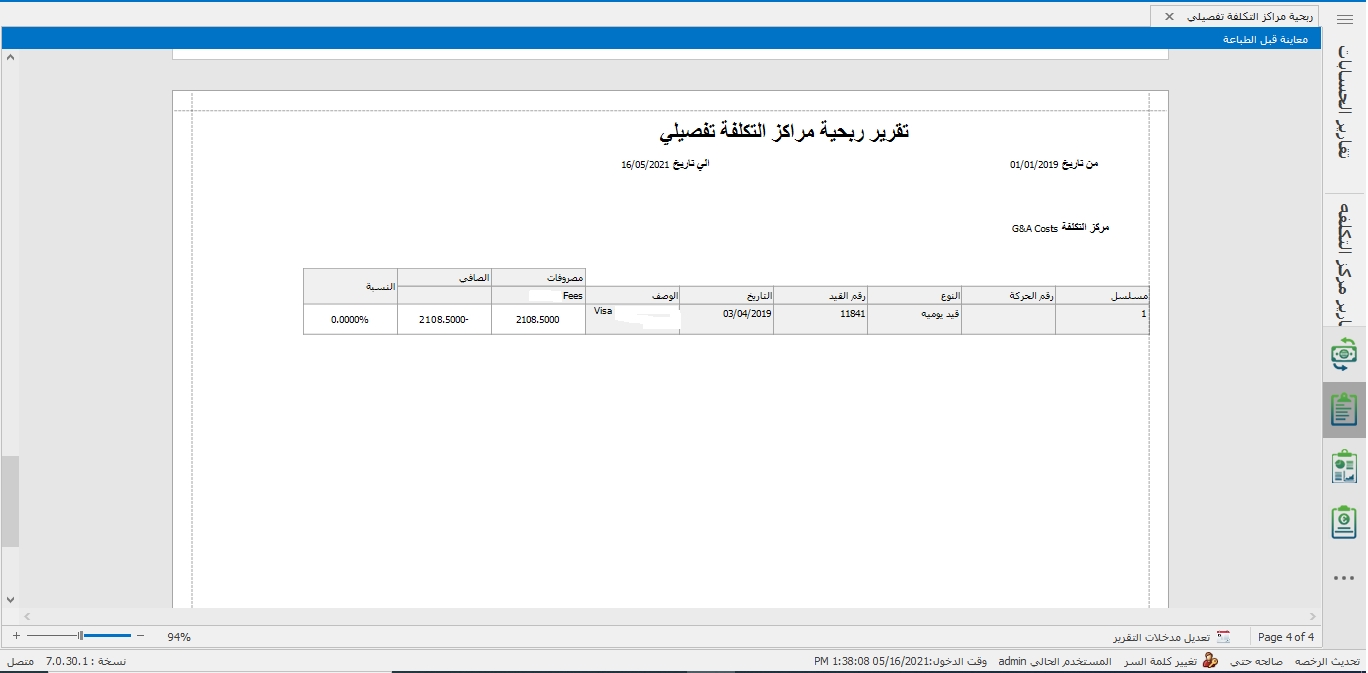1368x673 pixels.
Task: Open the clipboard with chart icon
Action: (x=1344, y=466)
